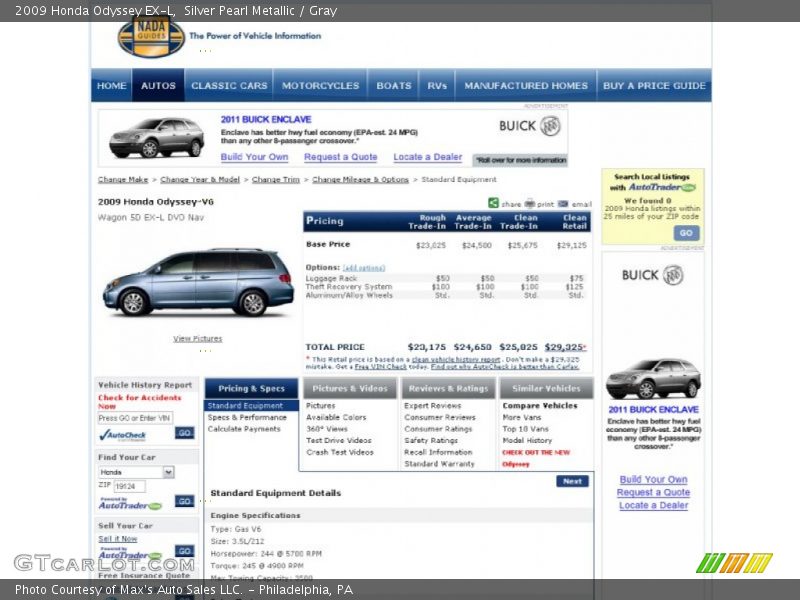Click the VIN entry field
The height and width of the screenshot is (600, 800).
tap(135, 418)
